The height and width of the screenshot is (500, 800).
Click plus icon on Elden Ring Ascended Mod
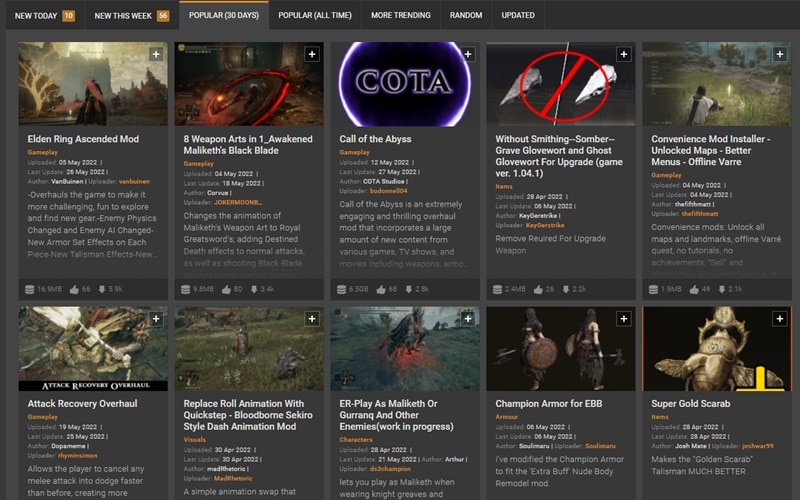pyautogui.click(x=156, y=54)
